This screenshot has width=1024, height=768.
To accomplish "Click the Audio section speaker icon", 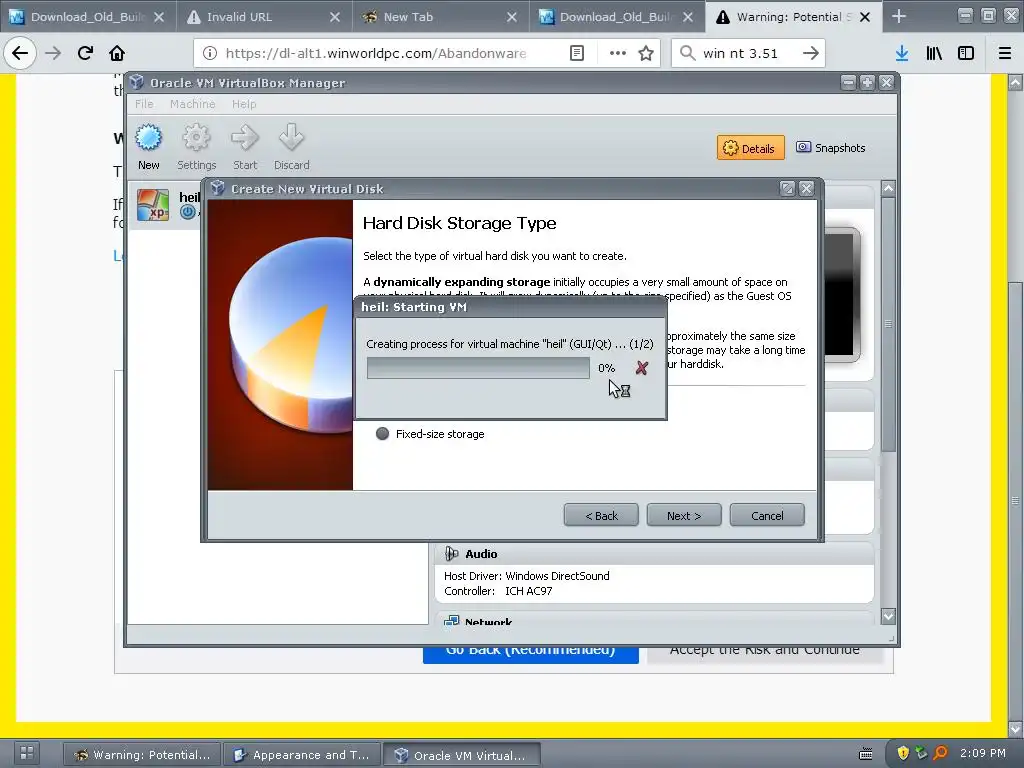I will [x=451, y=554].
